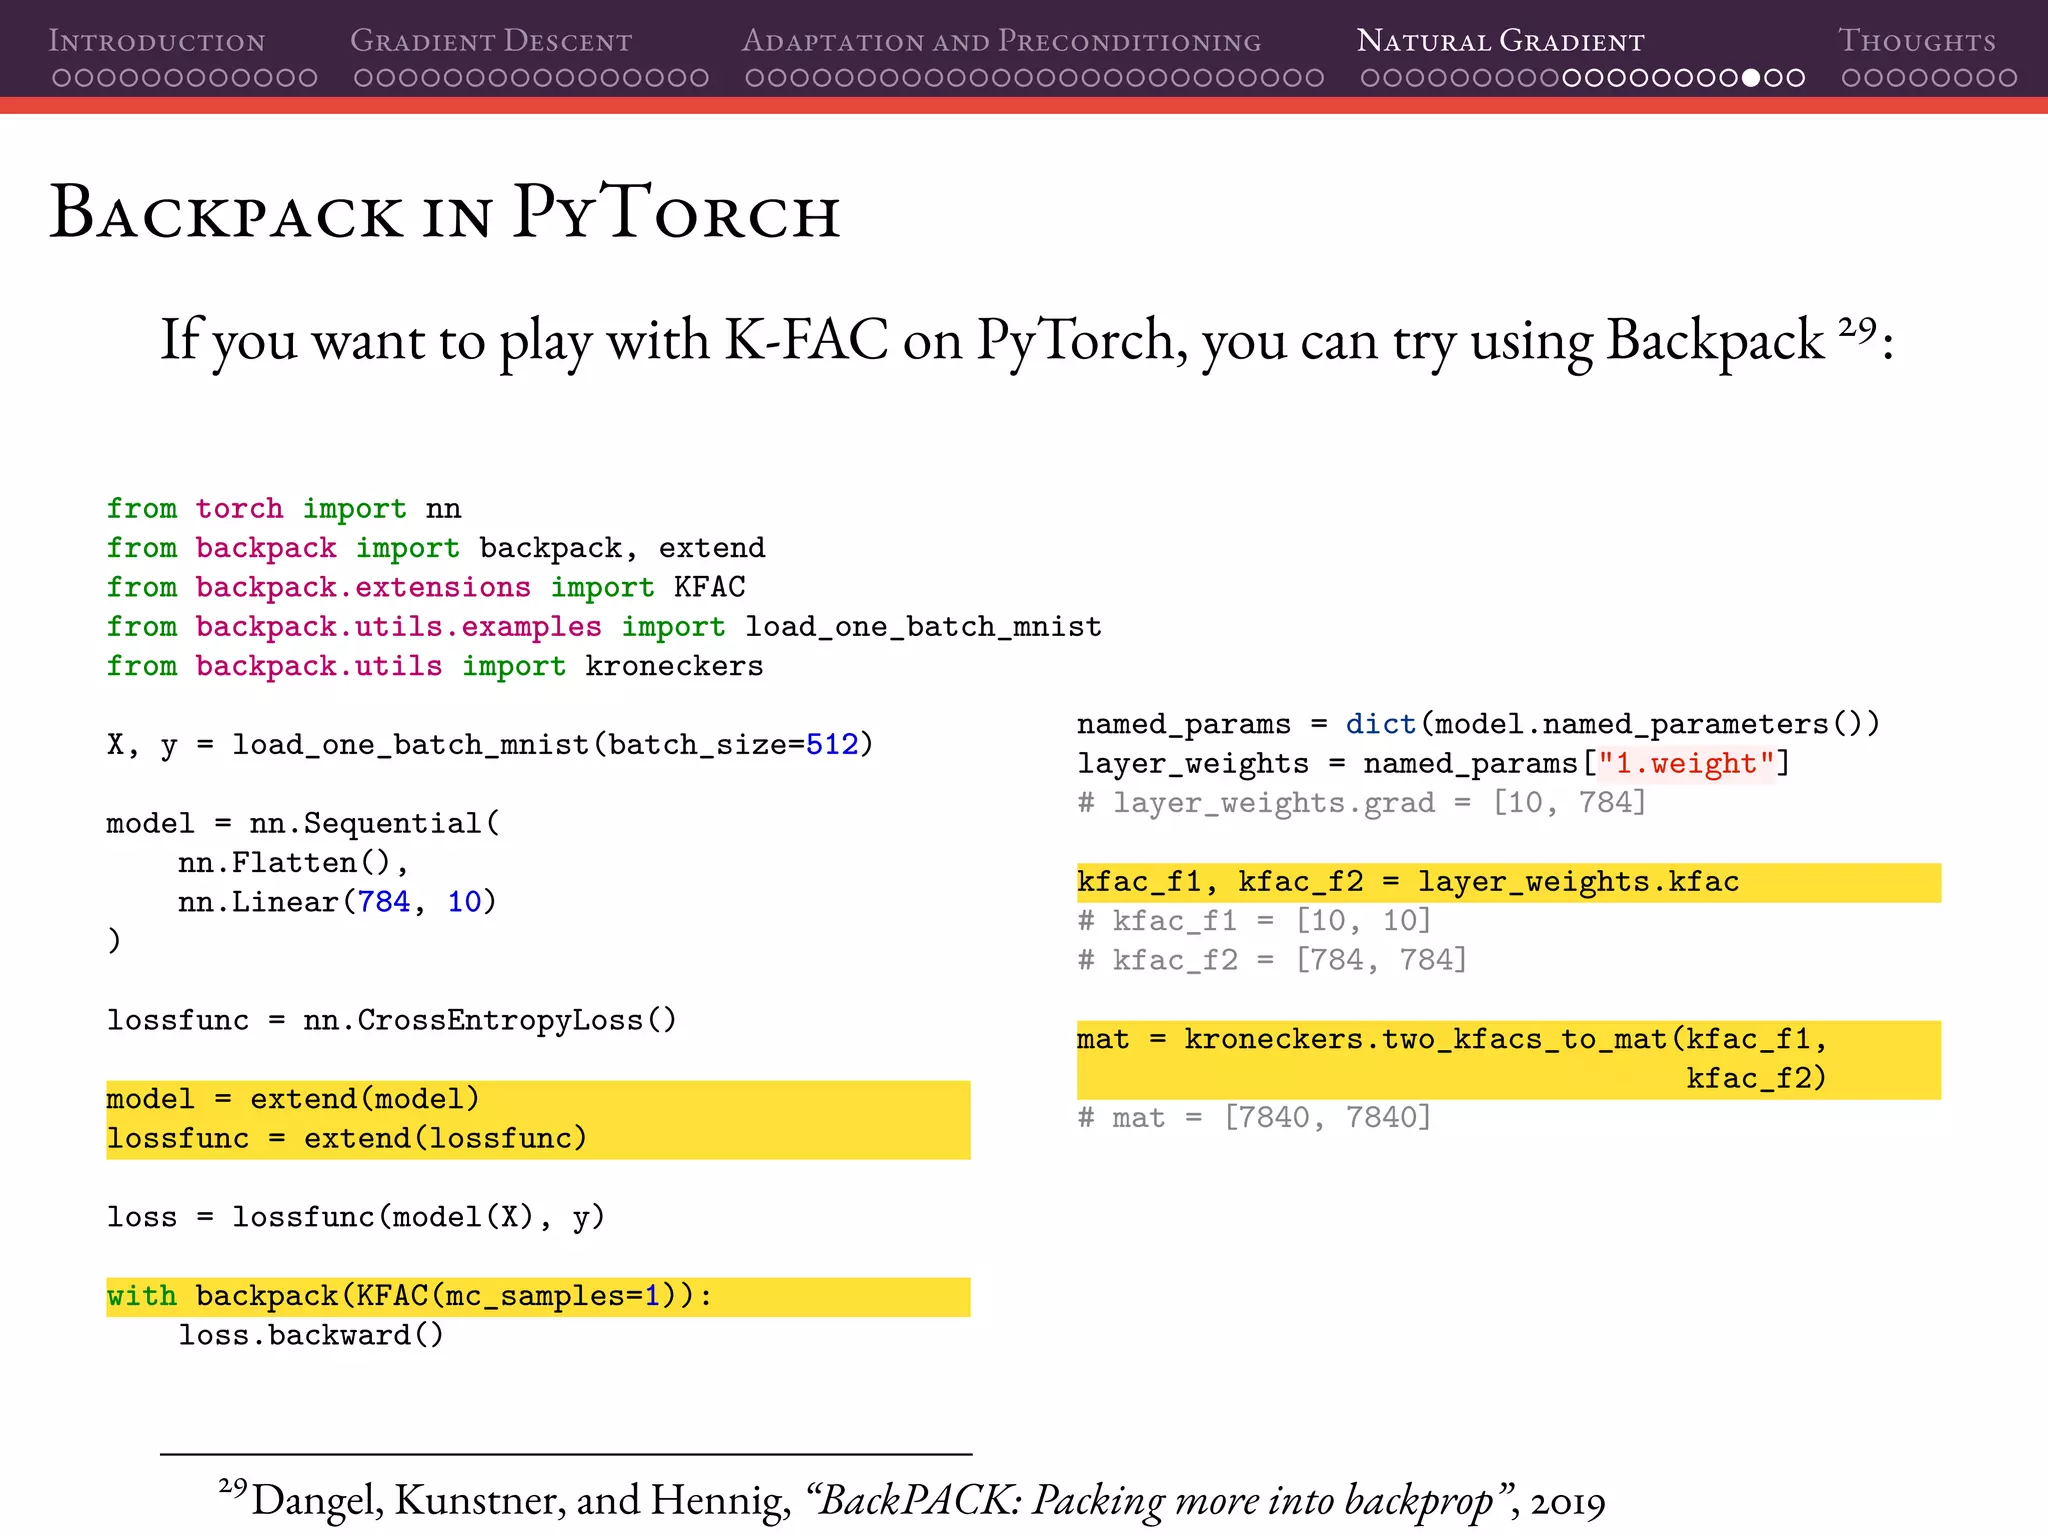Go to Adaptation and Preconditioning section
The image size is (2048, 1536).
click(x=1001, y=41)
